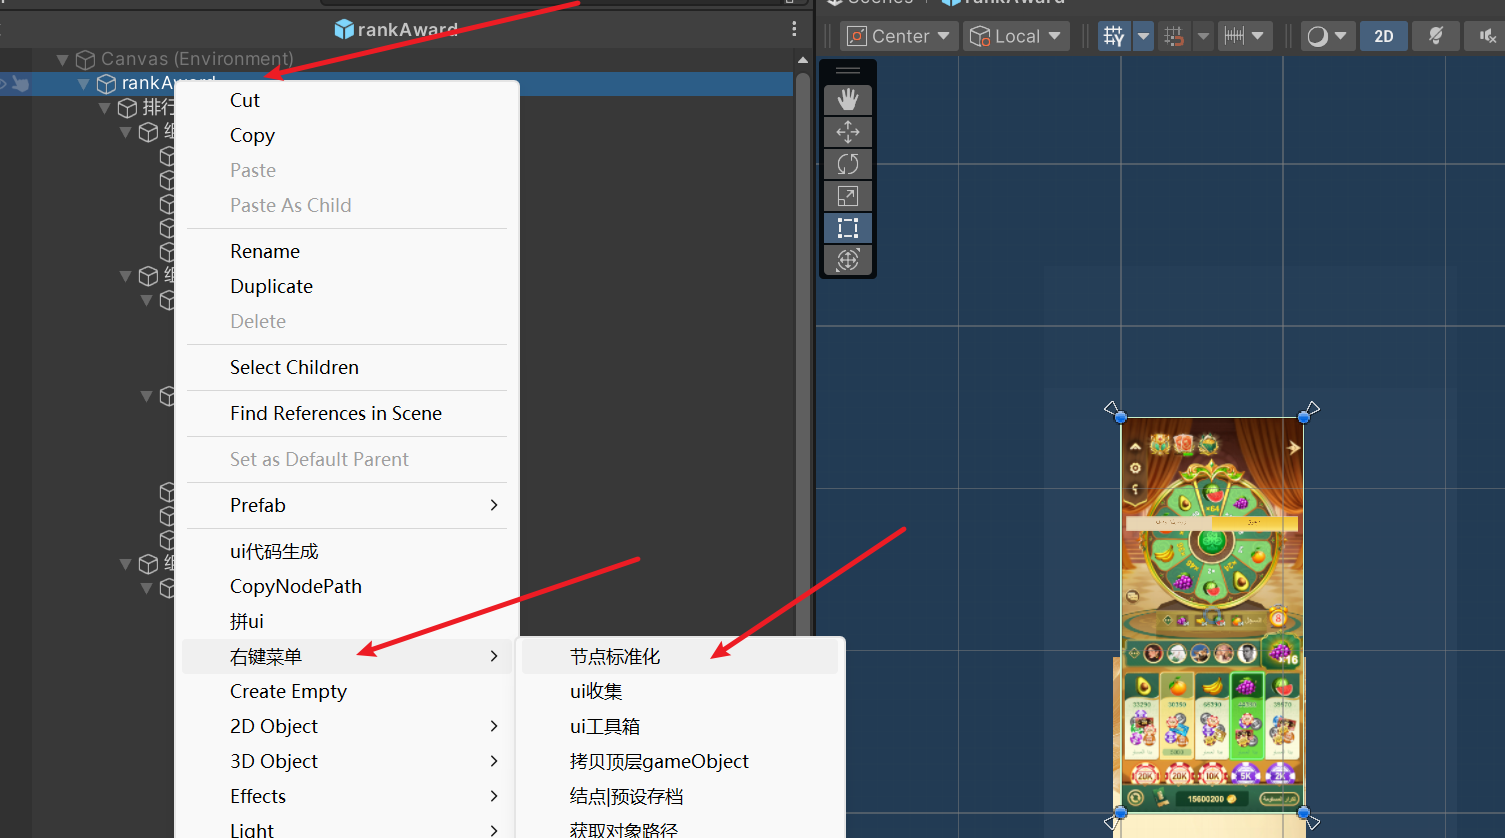
Task: Choose Copy from the context menu
Action: click(x=347, y=135)
